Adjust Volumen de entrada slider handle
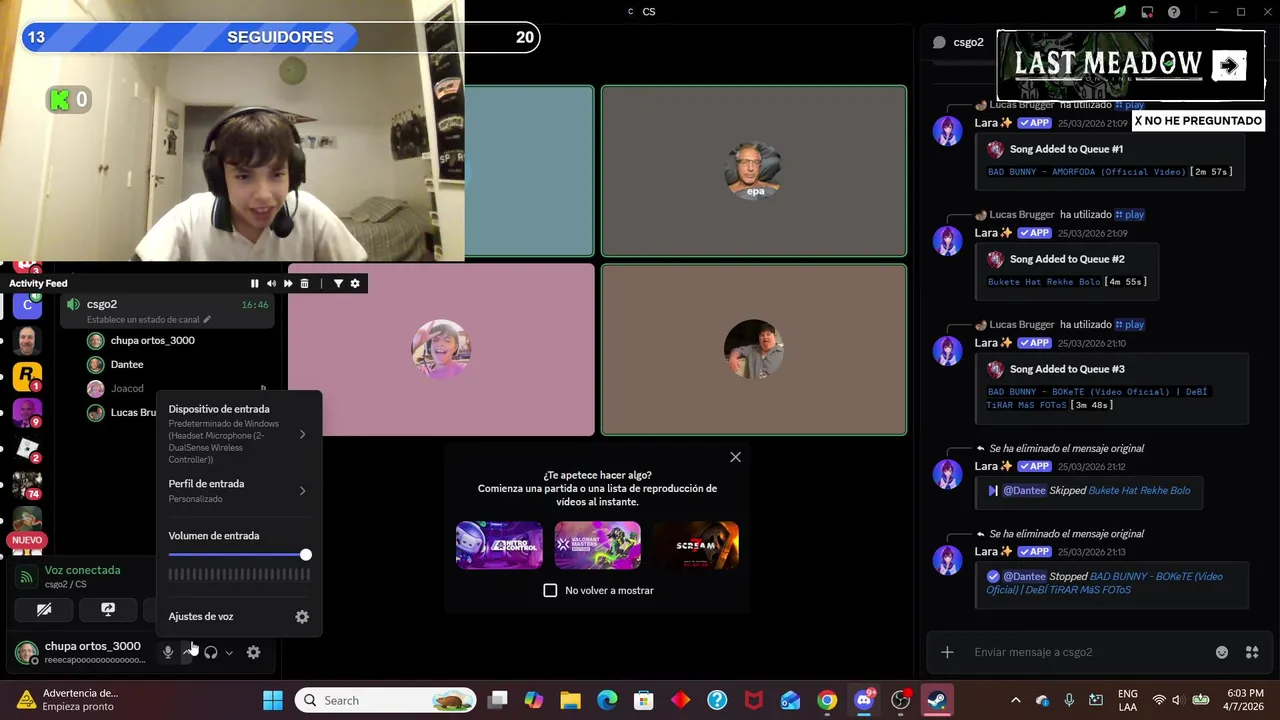Screen dimensions: 1280x720 (305, 555)
